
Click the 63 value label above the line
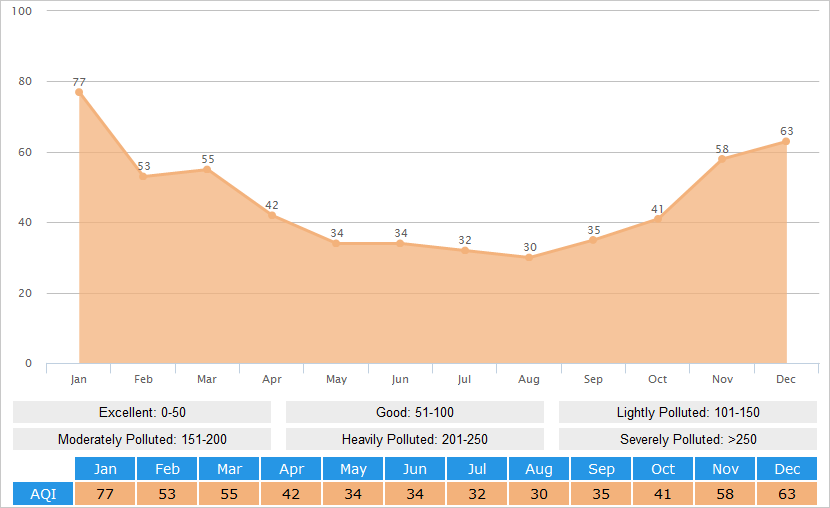tap(787, 131)
